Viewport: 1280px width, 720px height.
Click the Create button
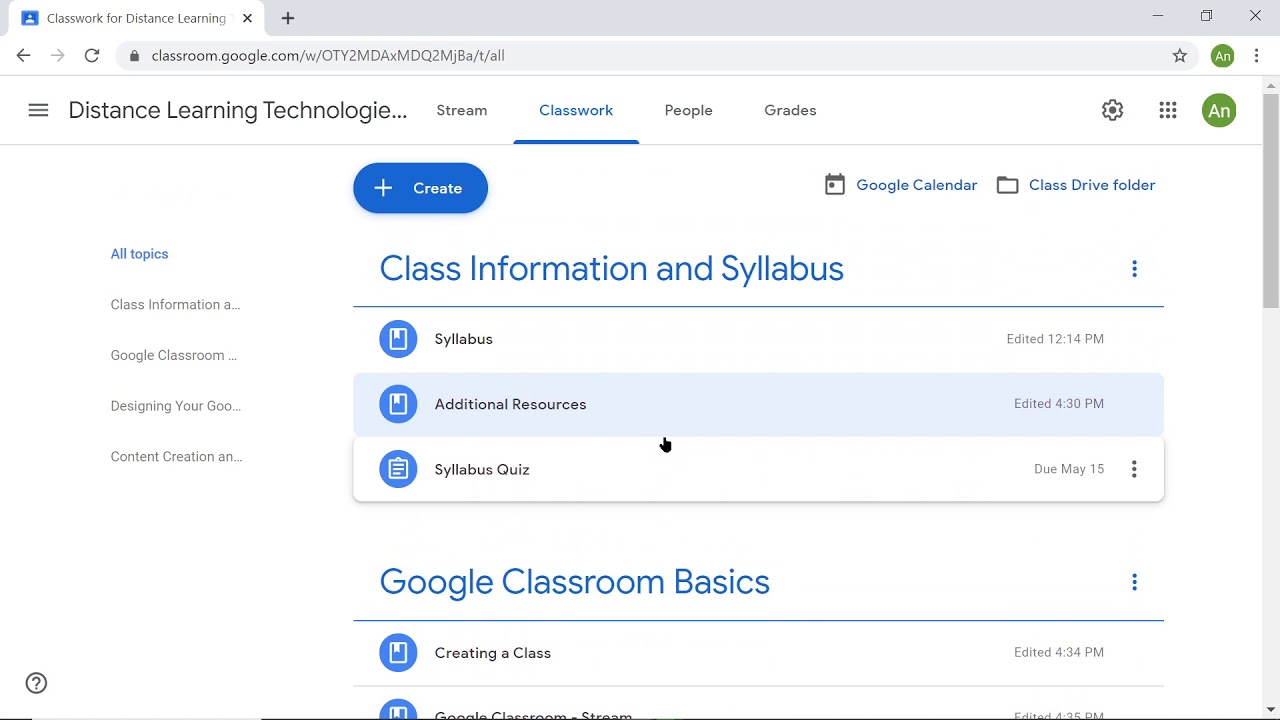tap(420, 188)
